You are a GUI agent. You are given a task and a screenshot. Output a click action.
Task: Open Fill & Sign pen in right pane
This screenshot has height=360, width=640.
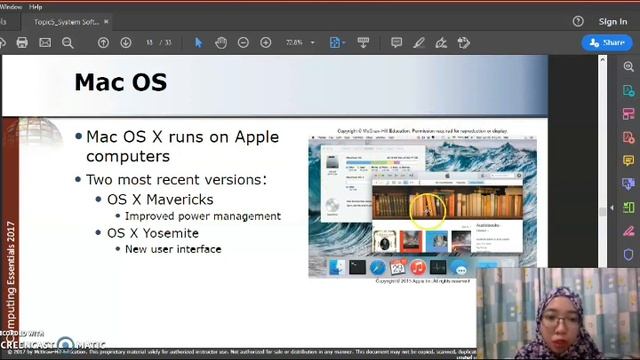pos(629,231)
